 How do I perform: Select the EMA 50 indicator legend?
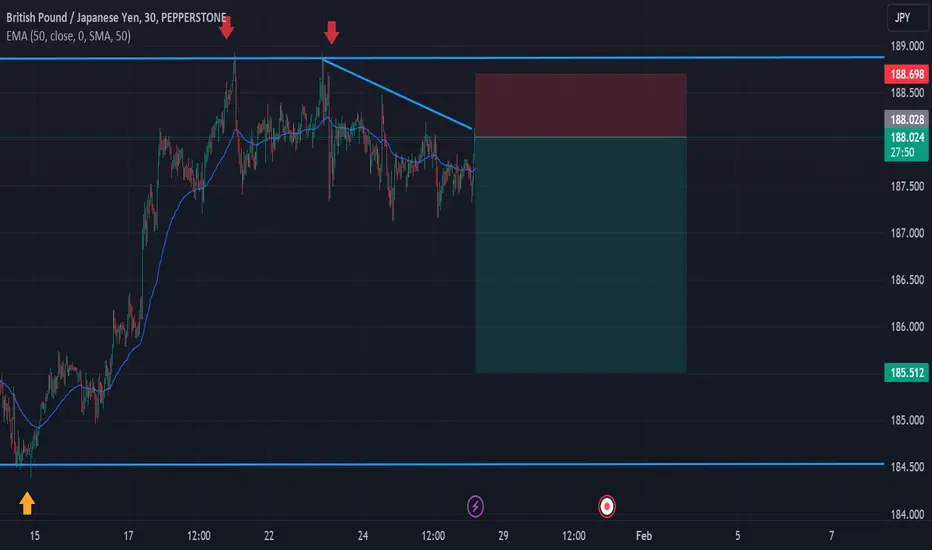click(68, 36)
